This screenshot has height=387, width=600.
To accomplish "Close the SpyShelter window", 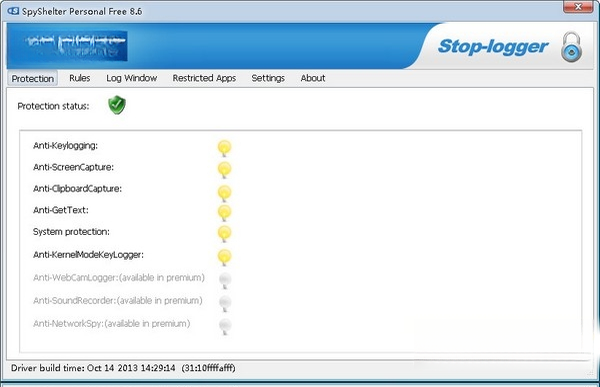I will pos(578,7).
